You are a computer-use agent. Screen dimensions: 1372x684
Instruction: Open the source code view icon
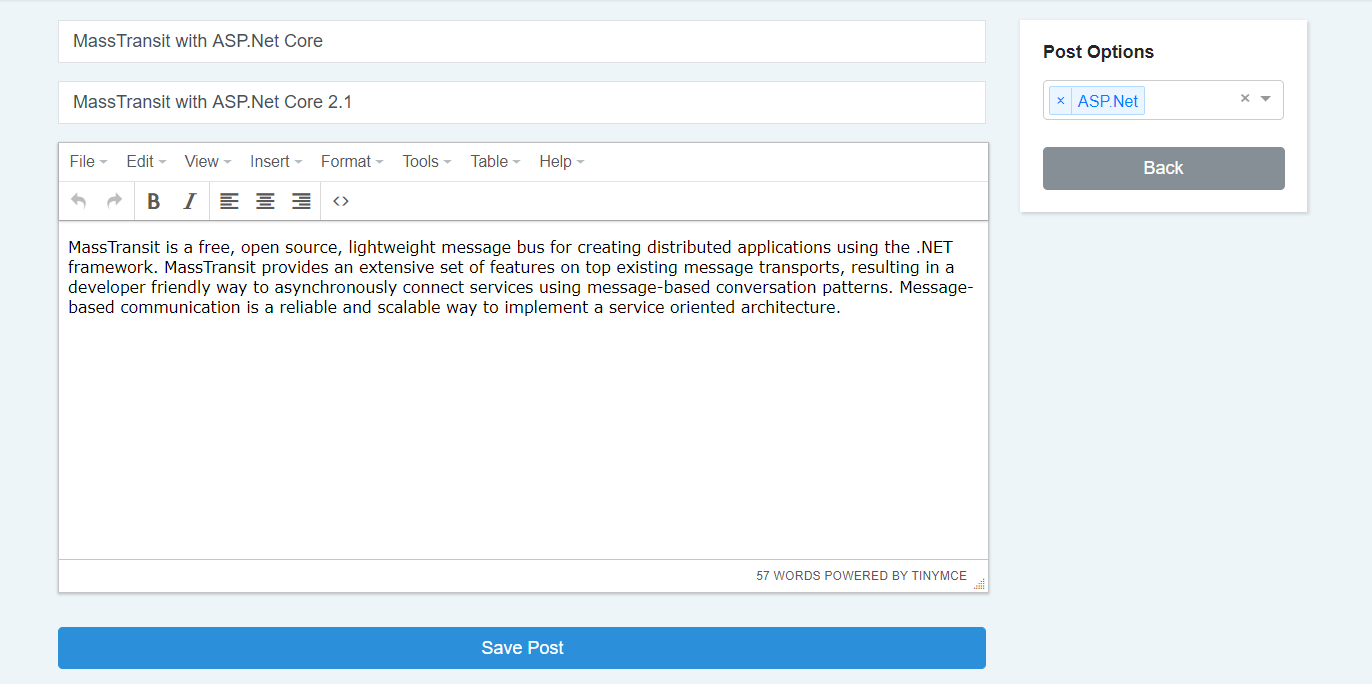341,201
